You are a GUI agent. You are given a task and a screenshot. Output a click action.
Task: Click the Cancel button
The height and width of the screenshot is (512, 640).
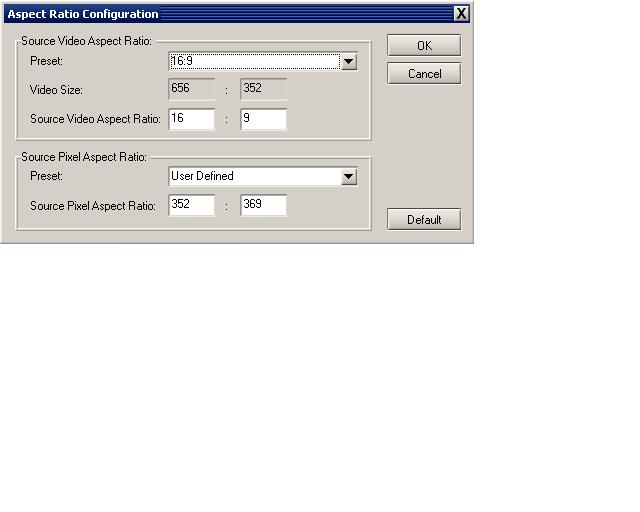tap(424, 73)
